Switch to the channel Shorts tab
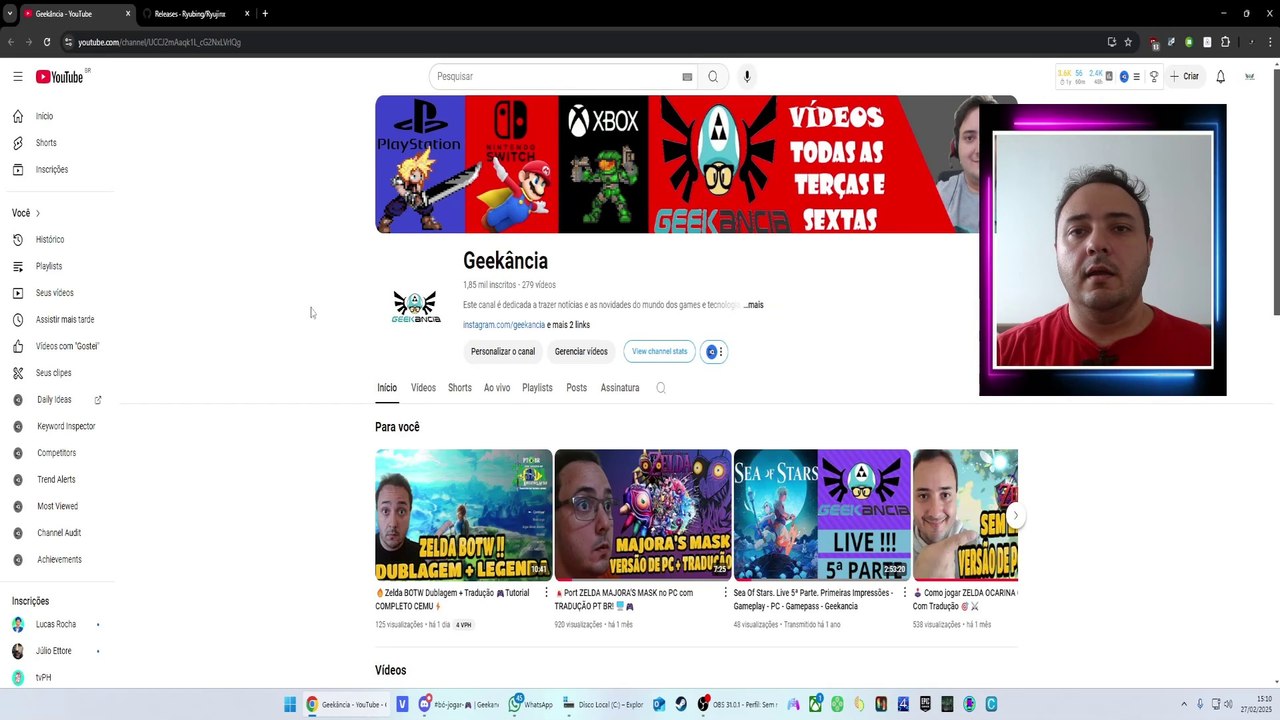This screenshot has width=1280, height=720. click(460, 388)
